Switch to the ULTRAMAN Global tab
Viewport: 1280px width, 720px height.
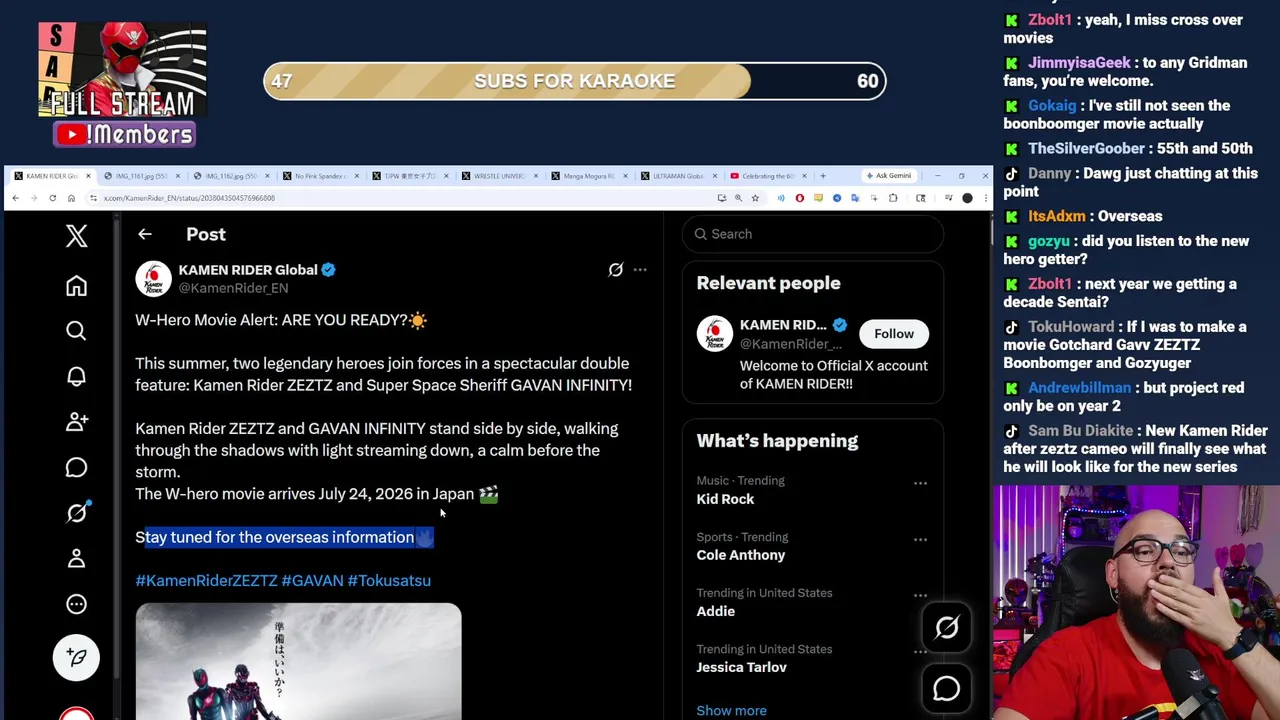tap(678, 176)
